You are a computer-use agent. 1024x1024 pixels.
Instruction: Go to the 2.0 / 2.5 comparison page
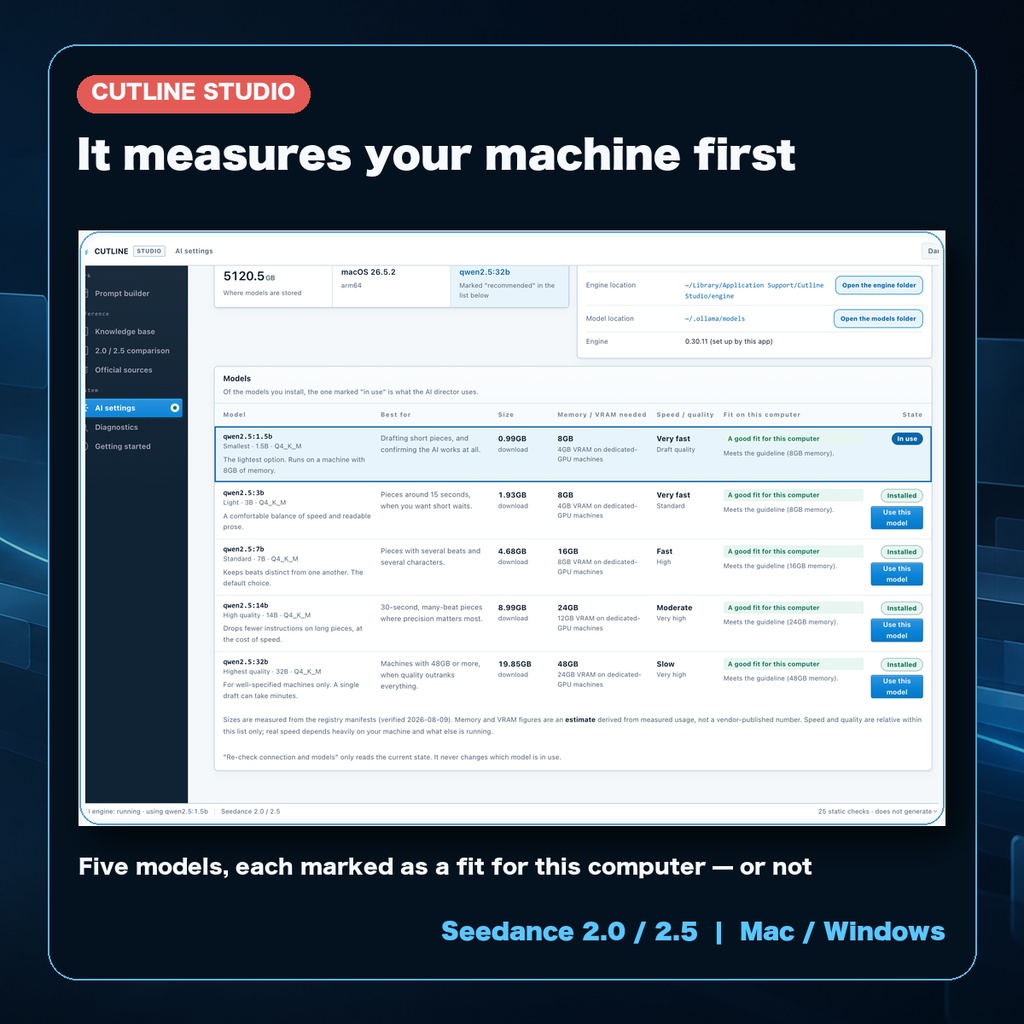click(x=132, y=351)
